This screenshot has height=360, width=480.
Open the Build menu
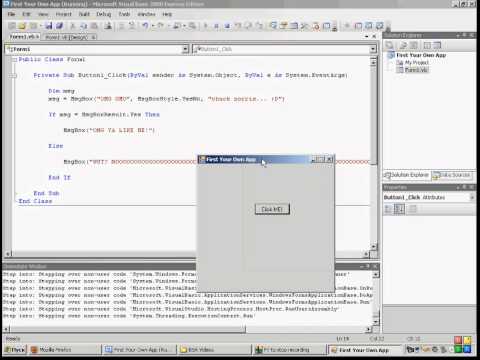tap(84, 14)
